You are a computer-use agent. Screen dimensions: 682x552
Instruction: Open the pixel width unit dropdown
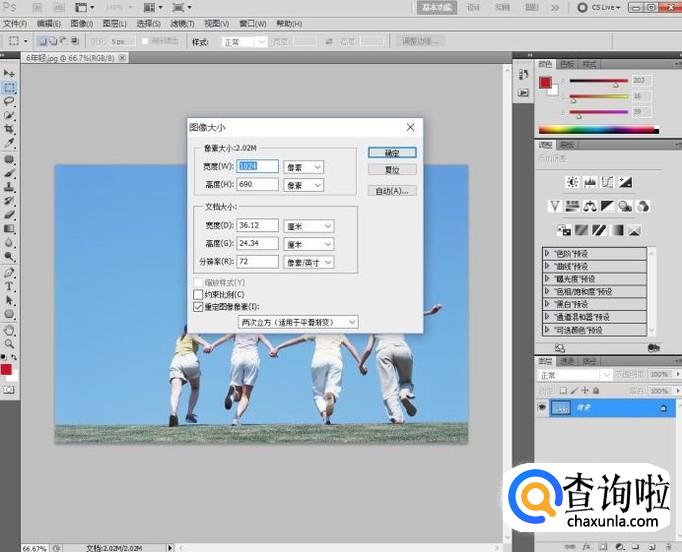(x=304, y=167)
